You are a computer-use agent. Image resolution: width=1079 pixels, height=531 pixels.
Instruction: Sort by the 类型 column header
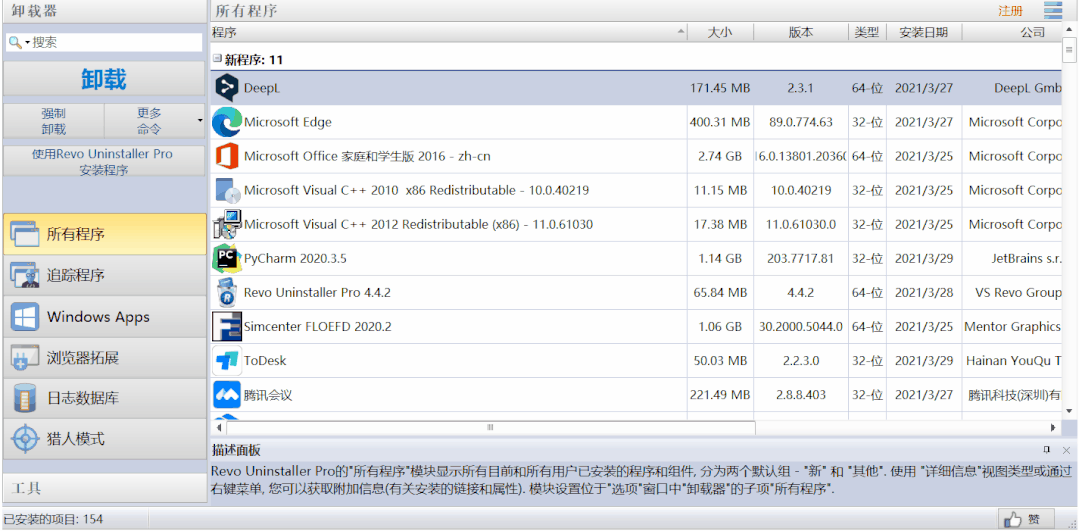tap(867, 32)
